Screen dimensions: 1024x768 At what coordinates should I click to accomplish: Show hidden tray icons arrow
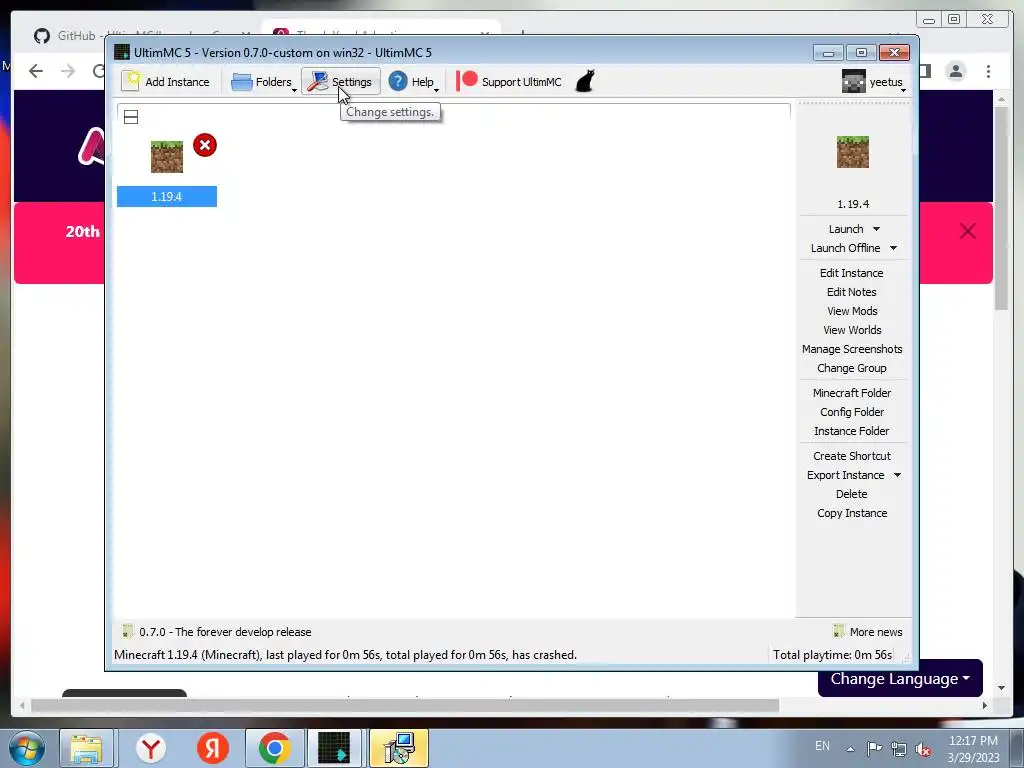850,749
